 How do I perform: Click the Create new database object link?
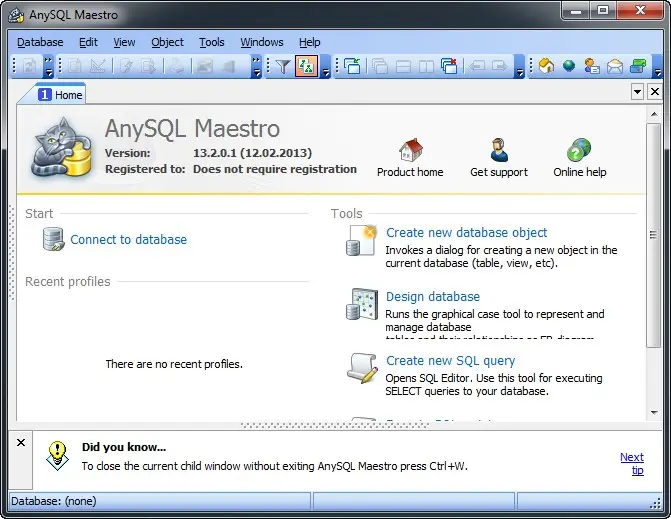(x=466, y=233)
